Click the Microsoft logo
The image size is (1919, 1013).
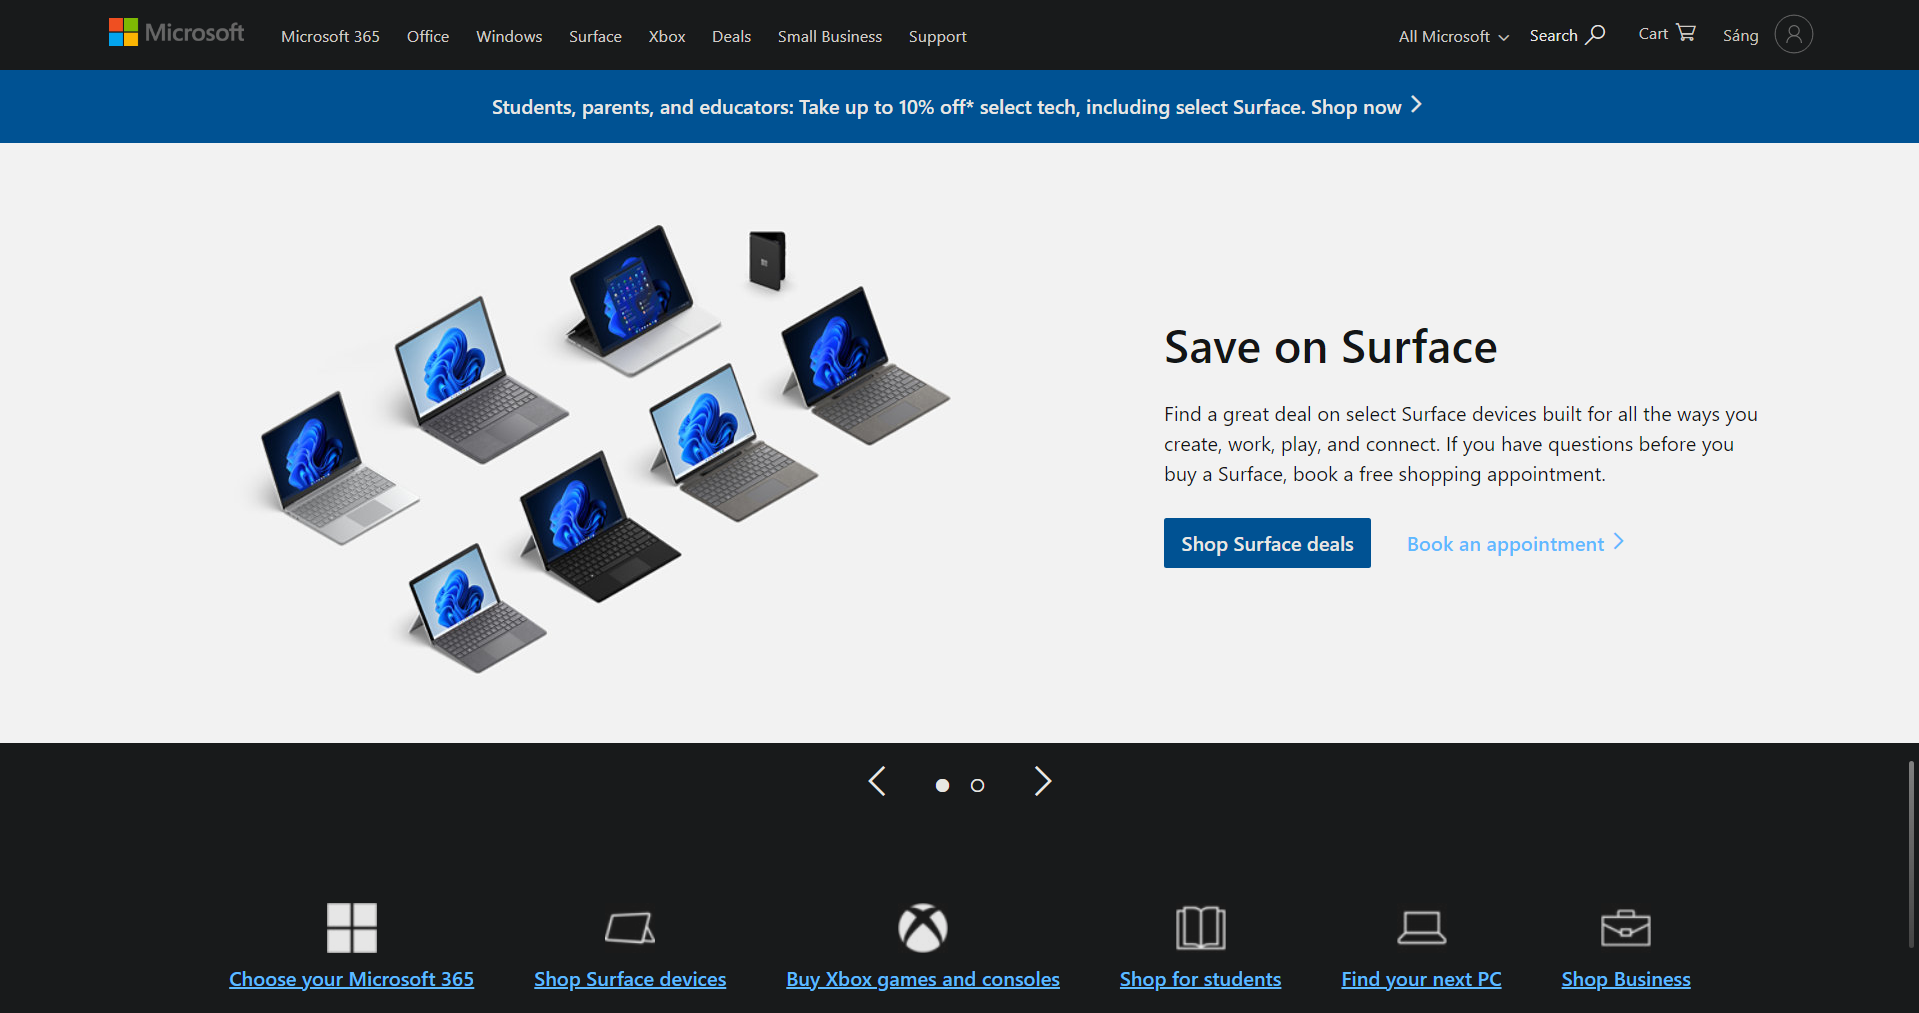pos(176,33)
